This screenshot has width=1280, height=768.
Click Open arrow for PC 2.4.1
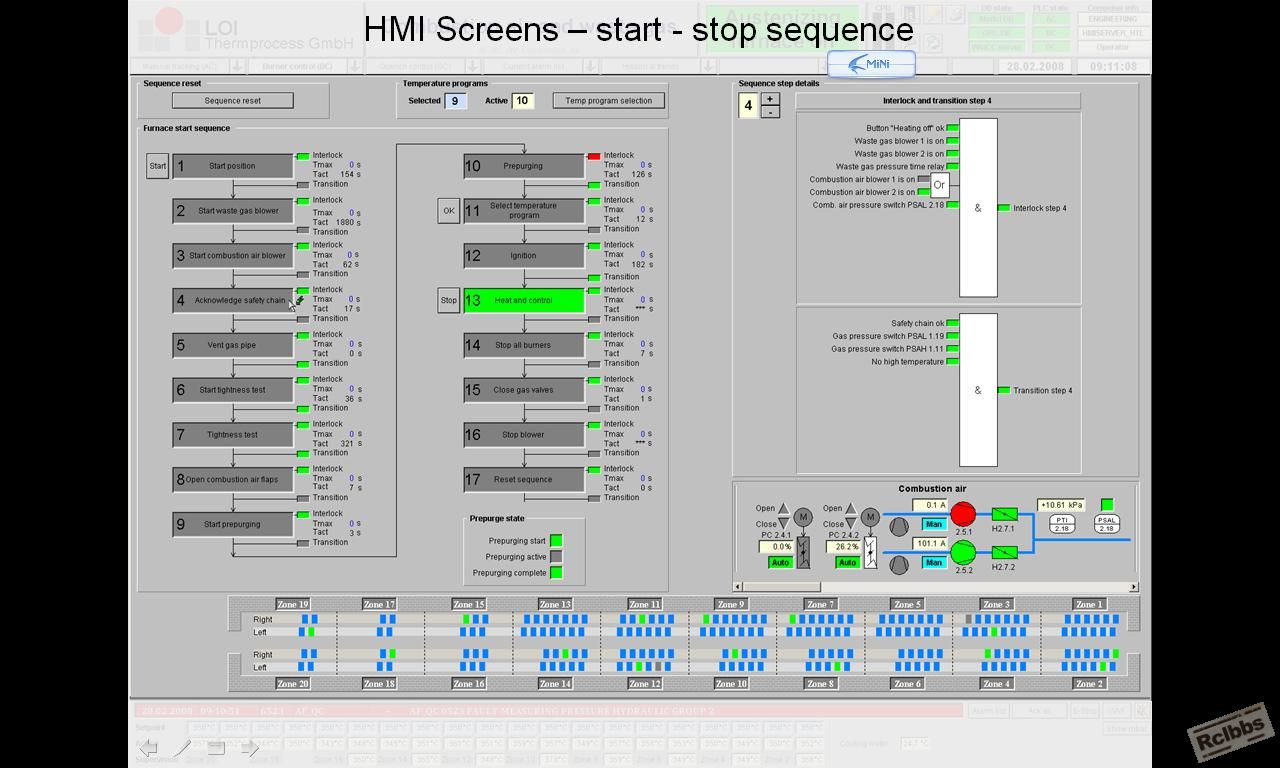(783, 508)
